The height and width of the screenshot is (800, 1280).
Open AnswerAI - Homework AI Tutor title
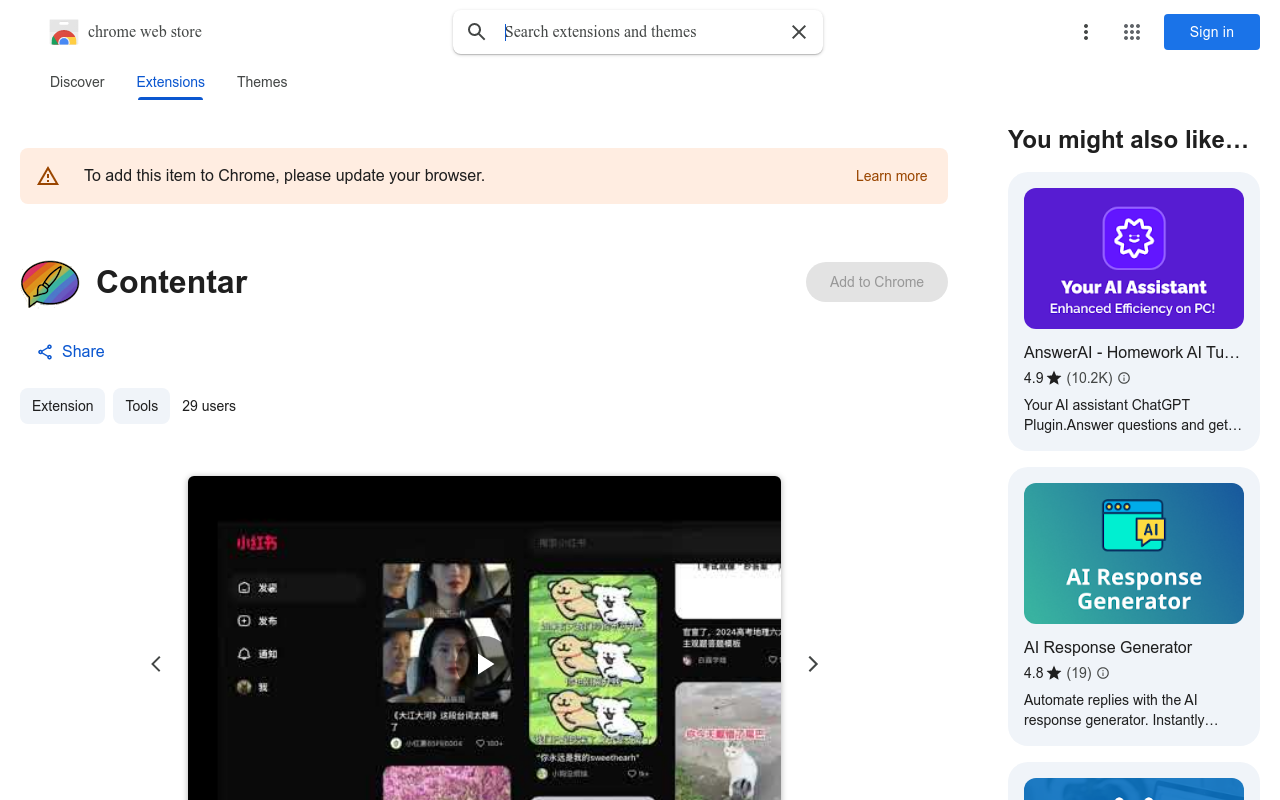click(x=1132, y=352)
